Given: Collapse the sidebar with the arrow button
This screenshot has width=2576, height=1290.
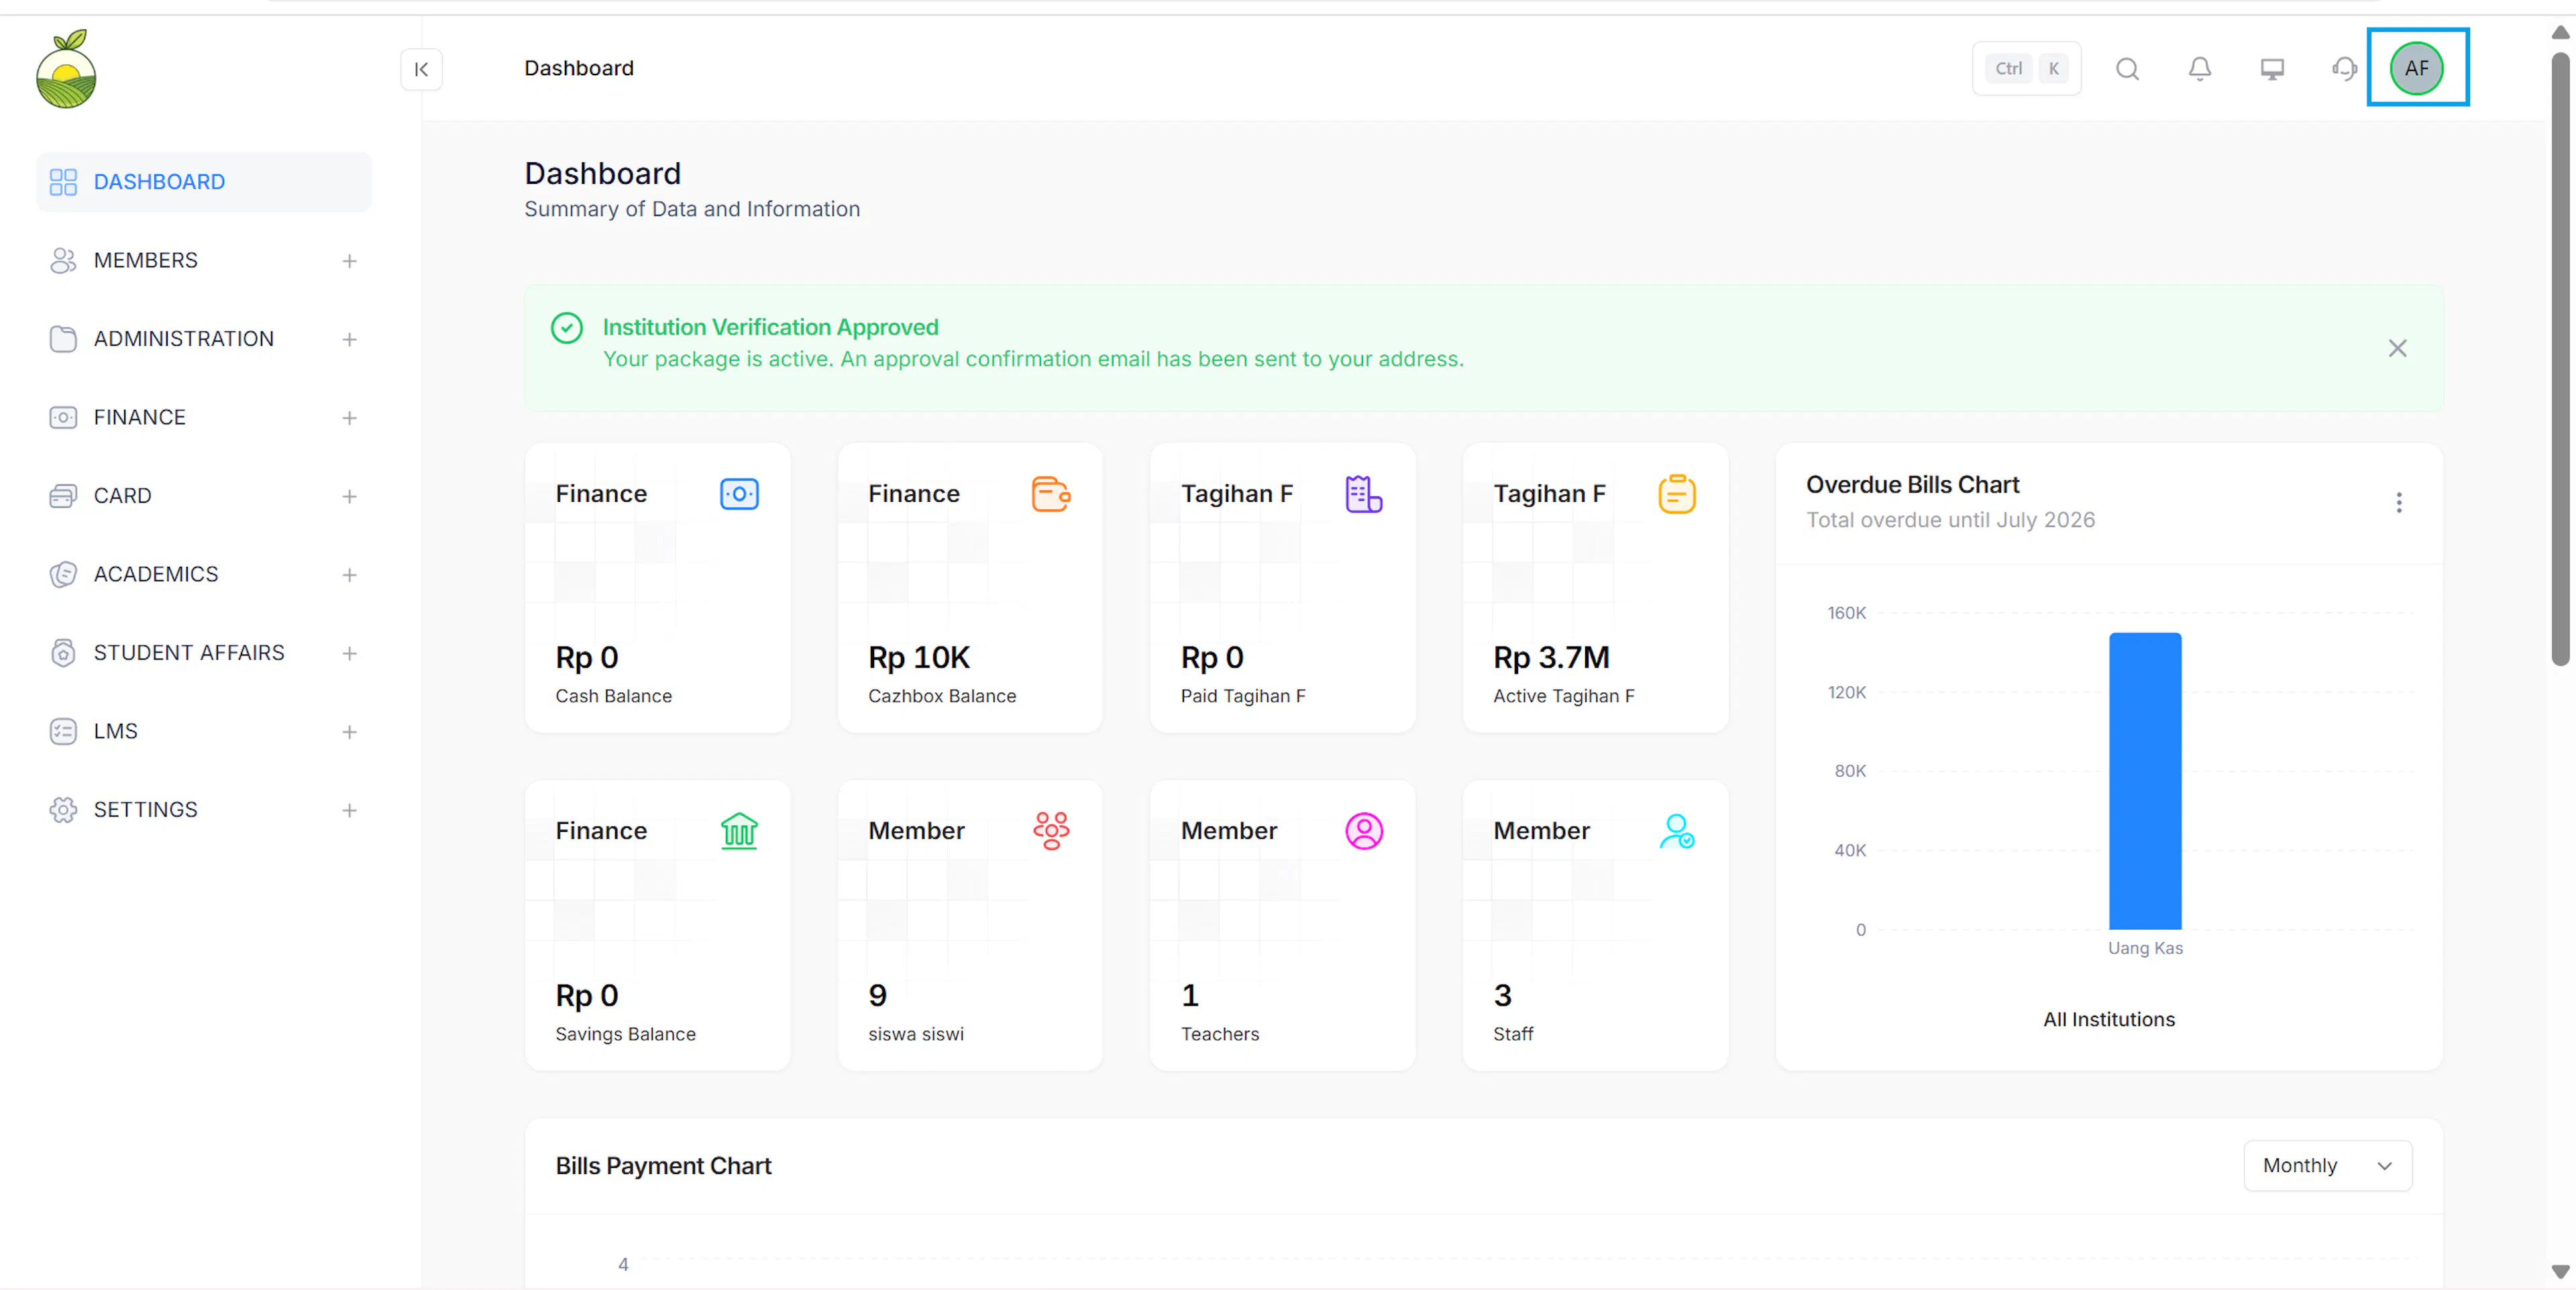Looking at the screenshot, I should [421, 69].
